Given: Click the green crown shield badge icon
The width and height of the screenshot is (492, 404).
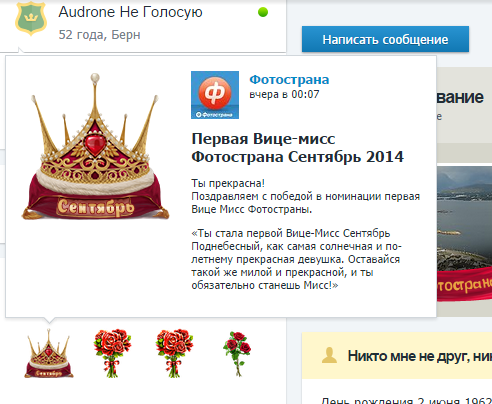Looking at the screenshot, I should click(31, 19).
